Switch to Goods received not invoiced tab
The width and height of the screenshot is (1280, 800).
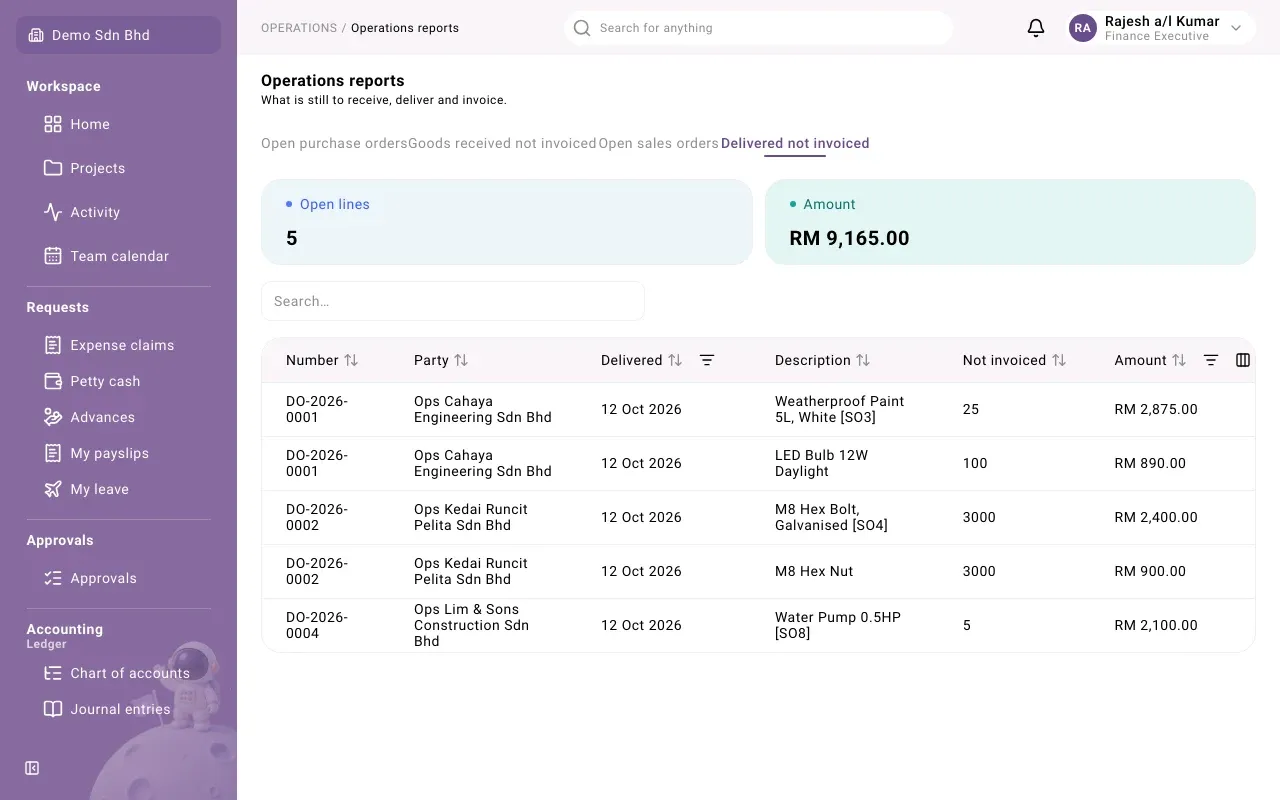(x=502, y=143)
